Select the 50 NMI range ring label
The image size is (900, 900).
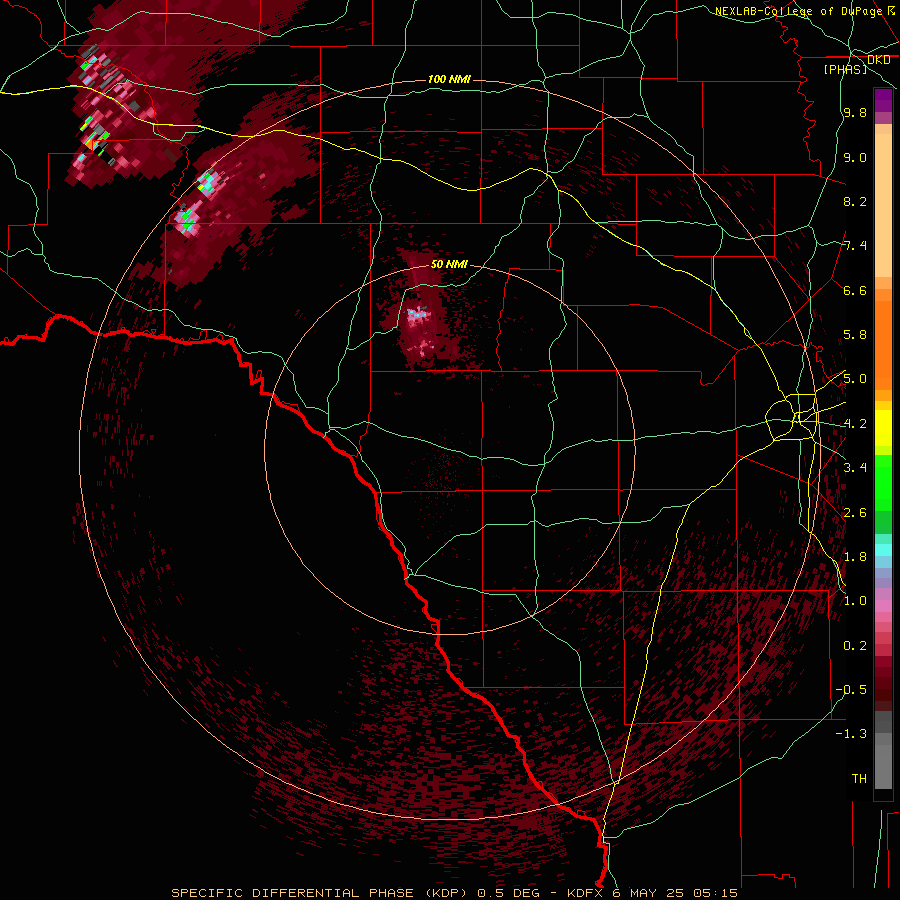point(449,265)
